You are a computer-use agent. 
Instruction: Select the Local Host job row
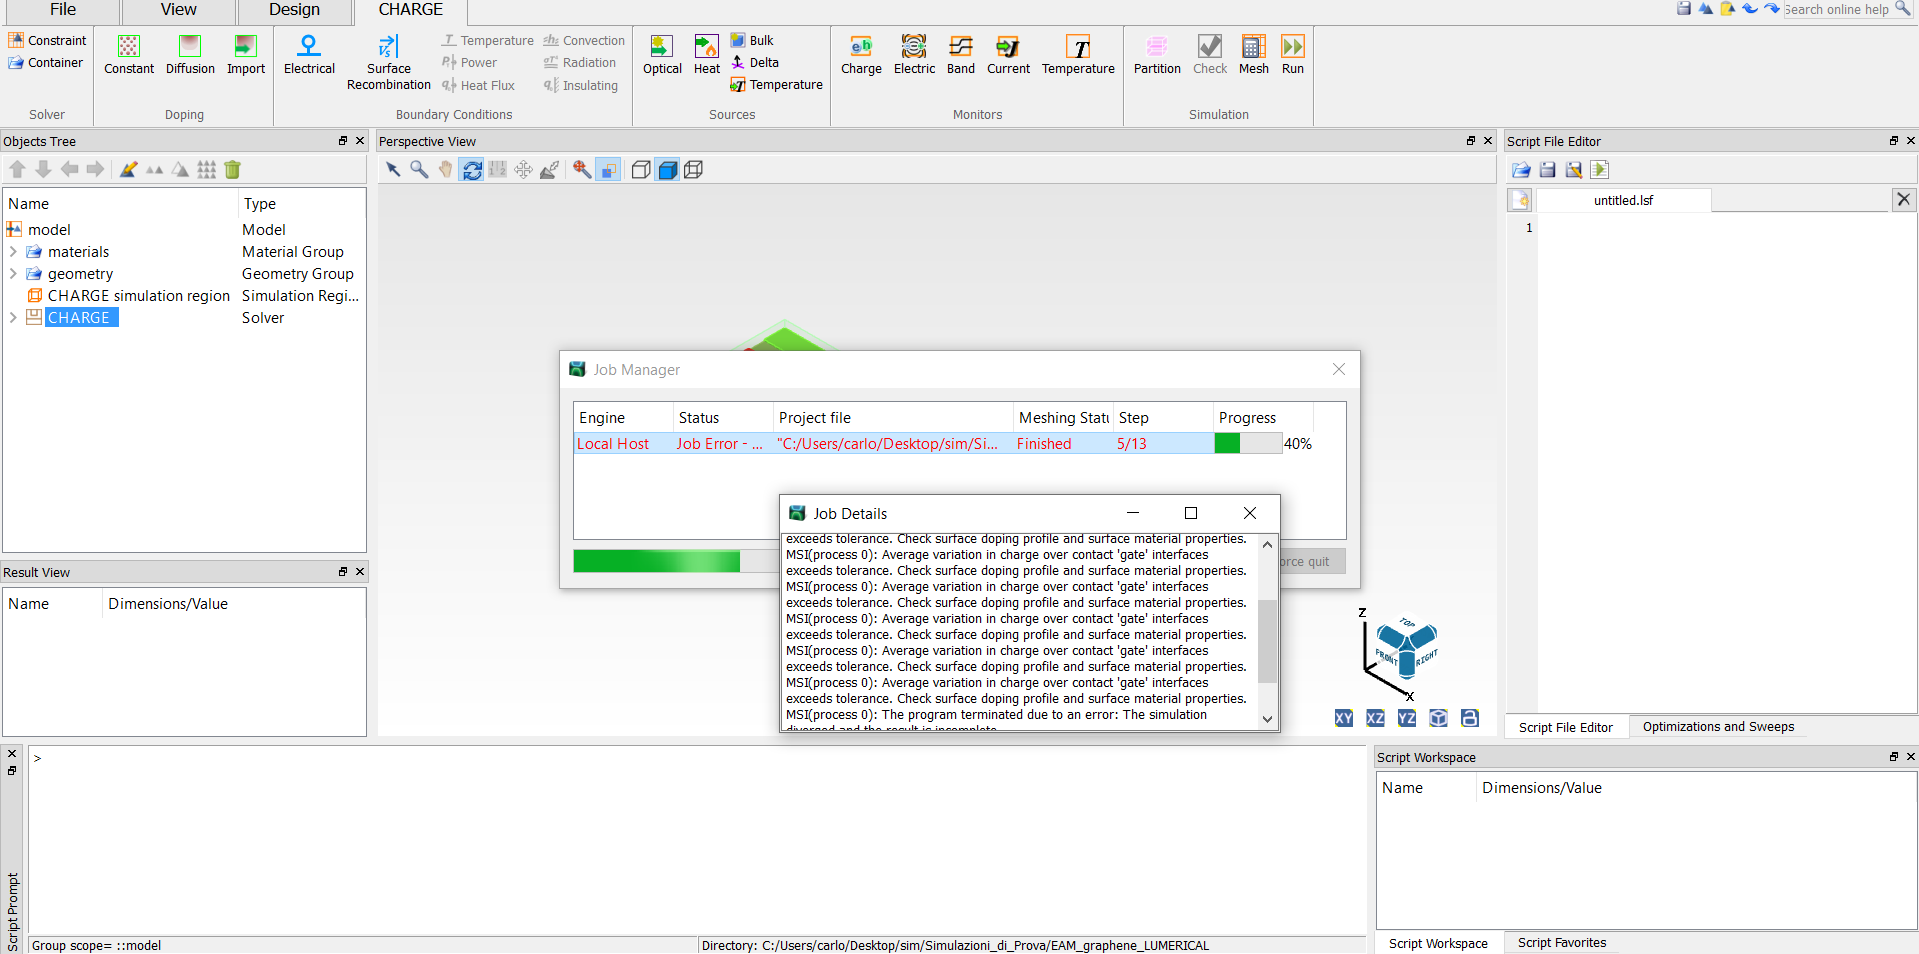pyautogui.click(x=943, y=444)
